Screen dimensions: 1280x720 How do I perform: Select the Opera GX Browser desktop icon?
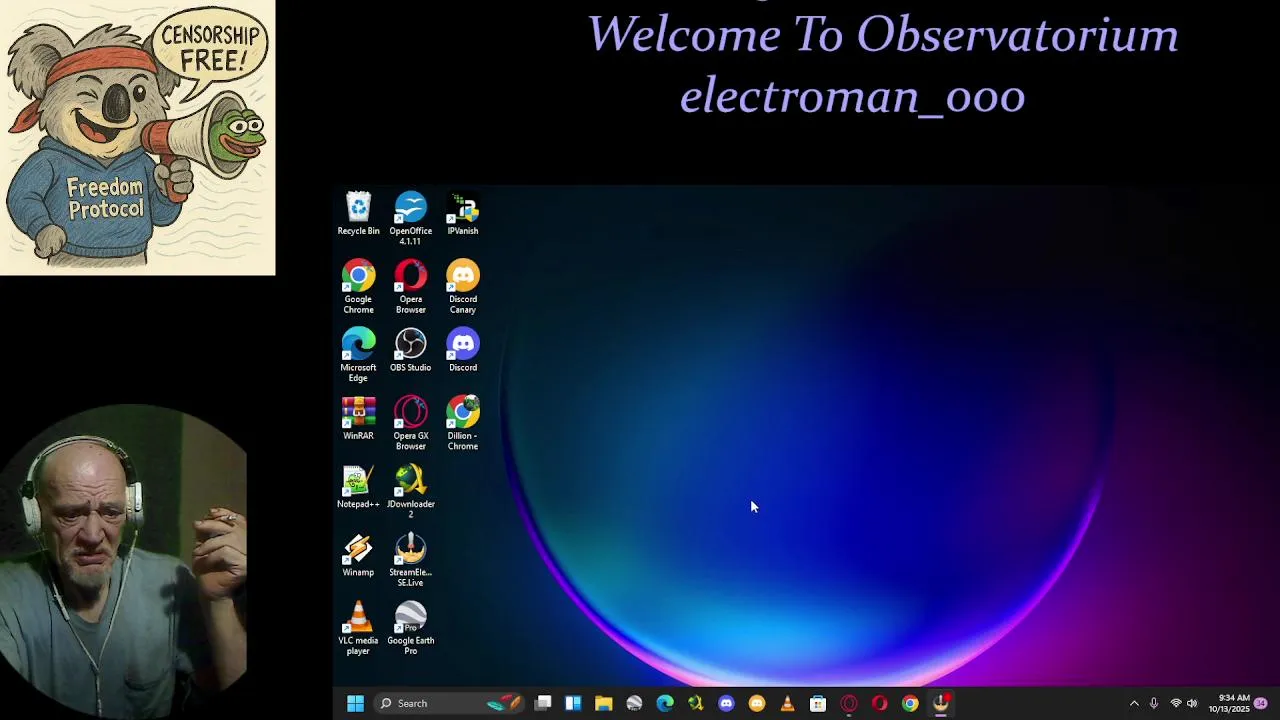coord(410,423)
